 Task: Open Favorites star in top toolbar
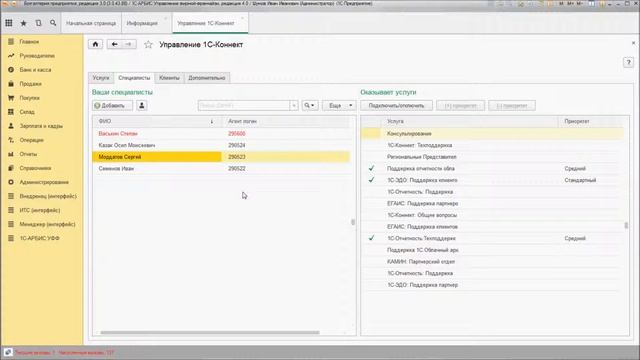(23, 23)
